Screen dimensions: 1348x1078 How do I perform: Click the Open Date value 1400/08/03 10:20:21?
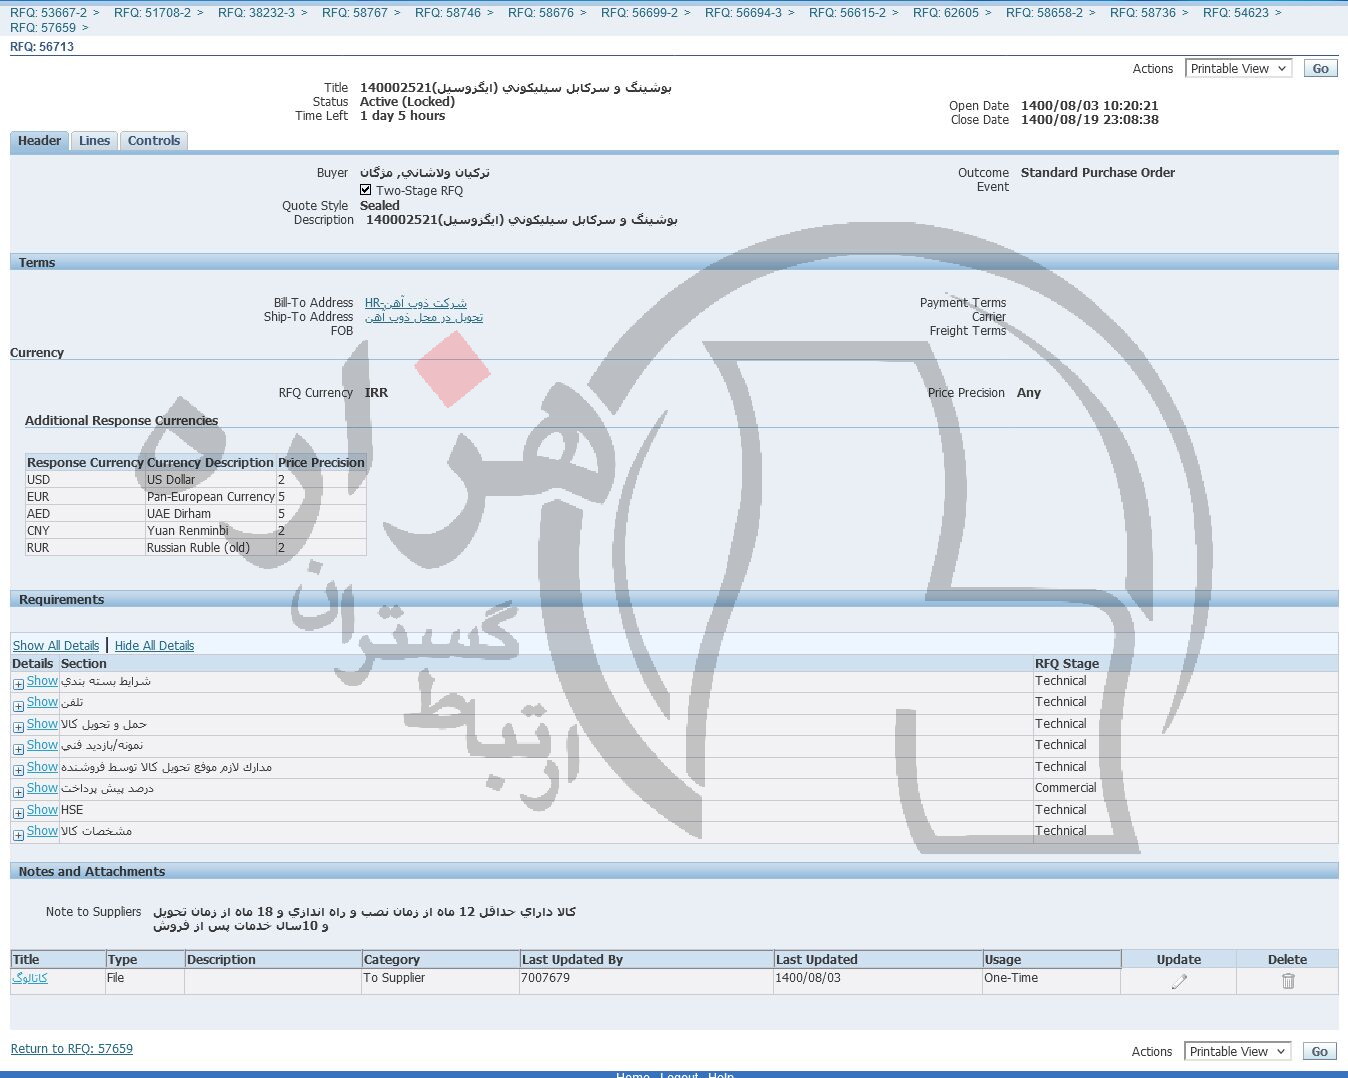pyautogui.click(x=1090, y=106)
